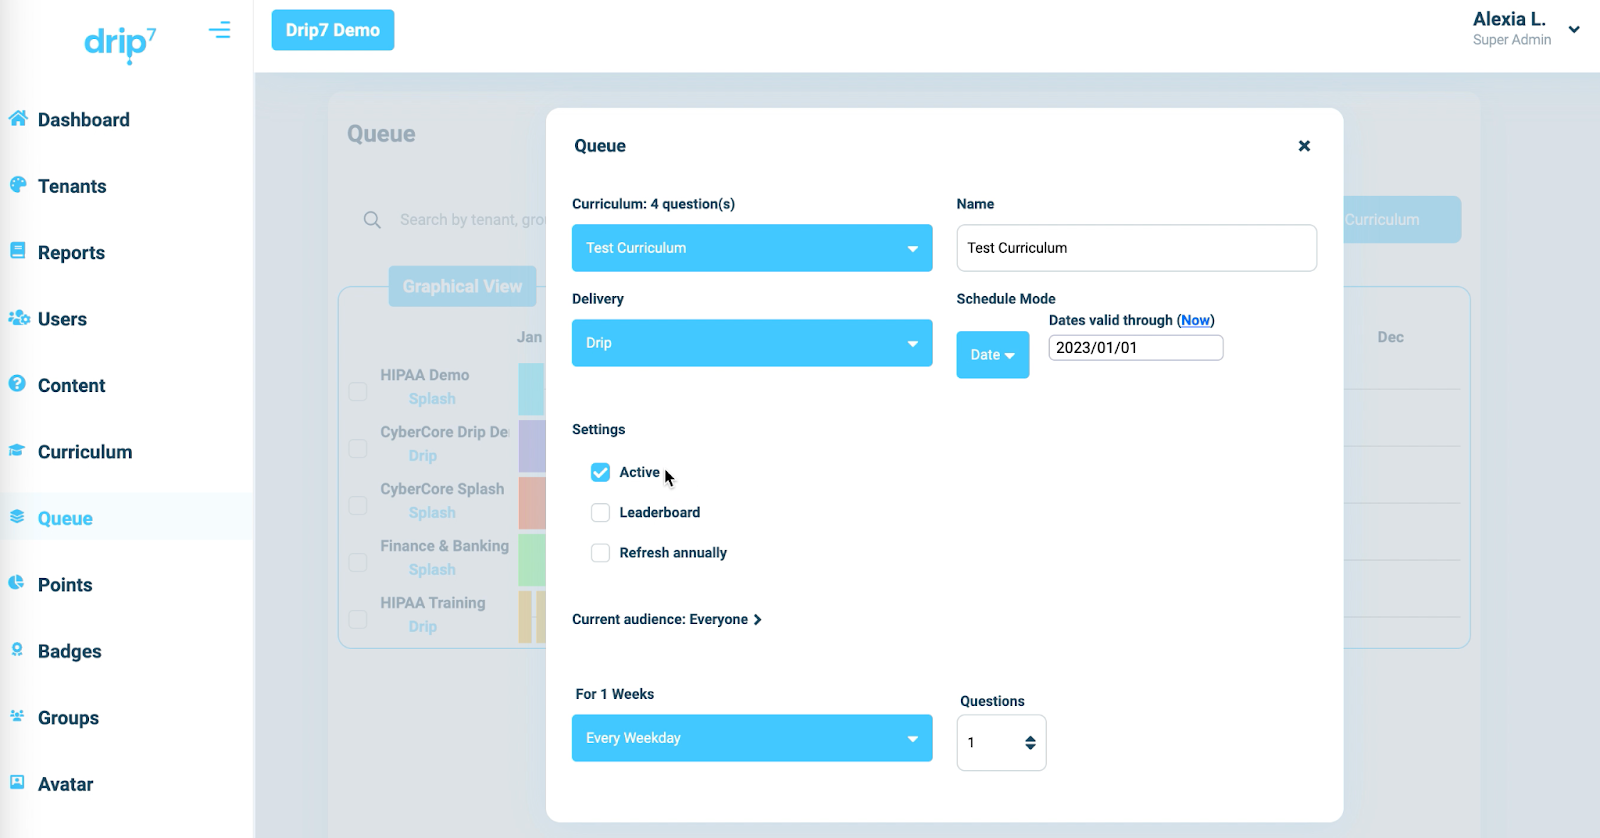The image size is (1600, 838).
Task: Go to Tenants section
Action: [x=72, y=186]
